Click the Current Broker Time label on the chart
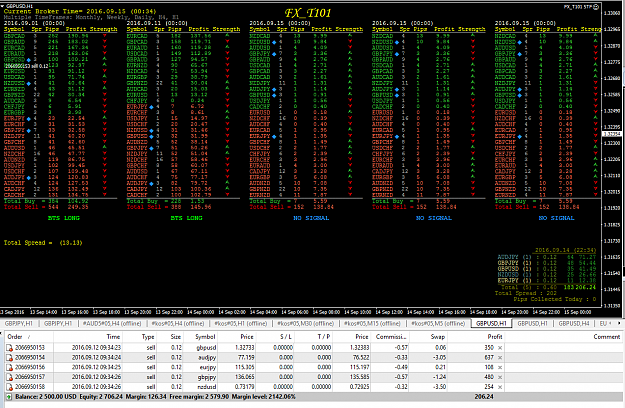The width and height of the screenshot is (625, 408). click(80, 11)
